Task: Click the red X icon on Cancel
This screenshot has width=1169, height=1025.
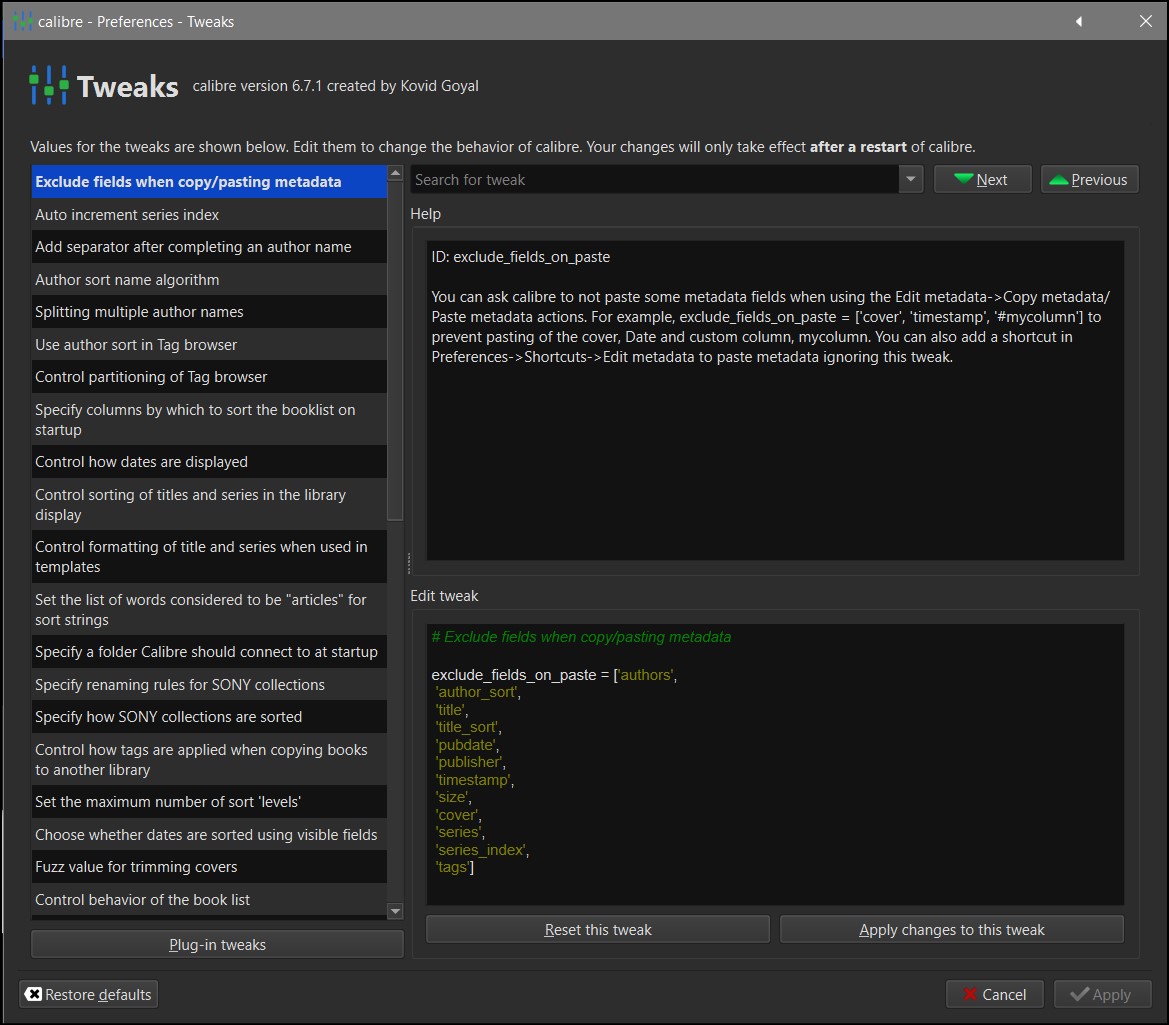Action: pyautogui.click(x=969, y=994)
